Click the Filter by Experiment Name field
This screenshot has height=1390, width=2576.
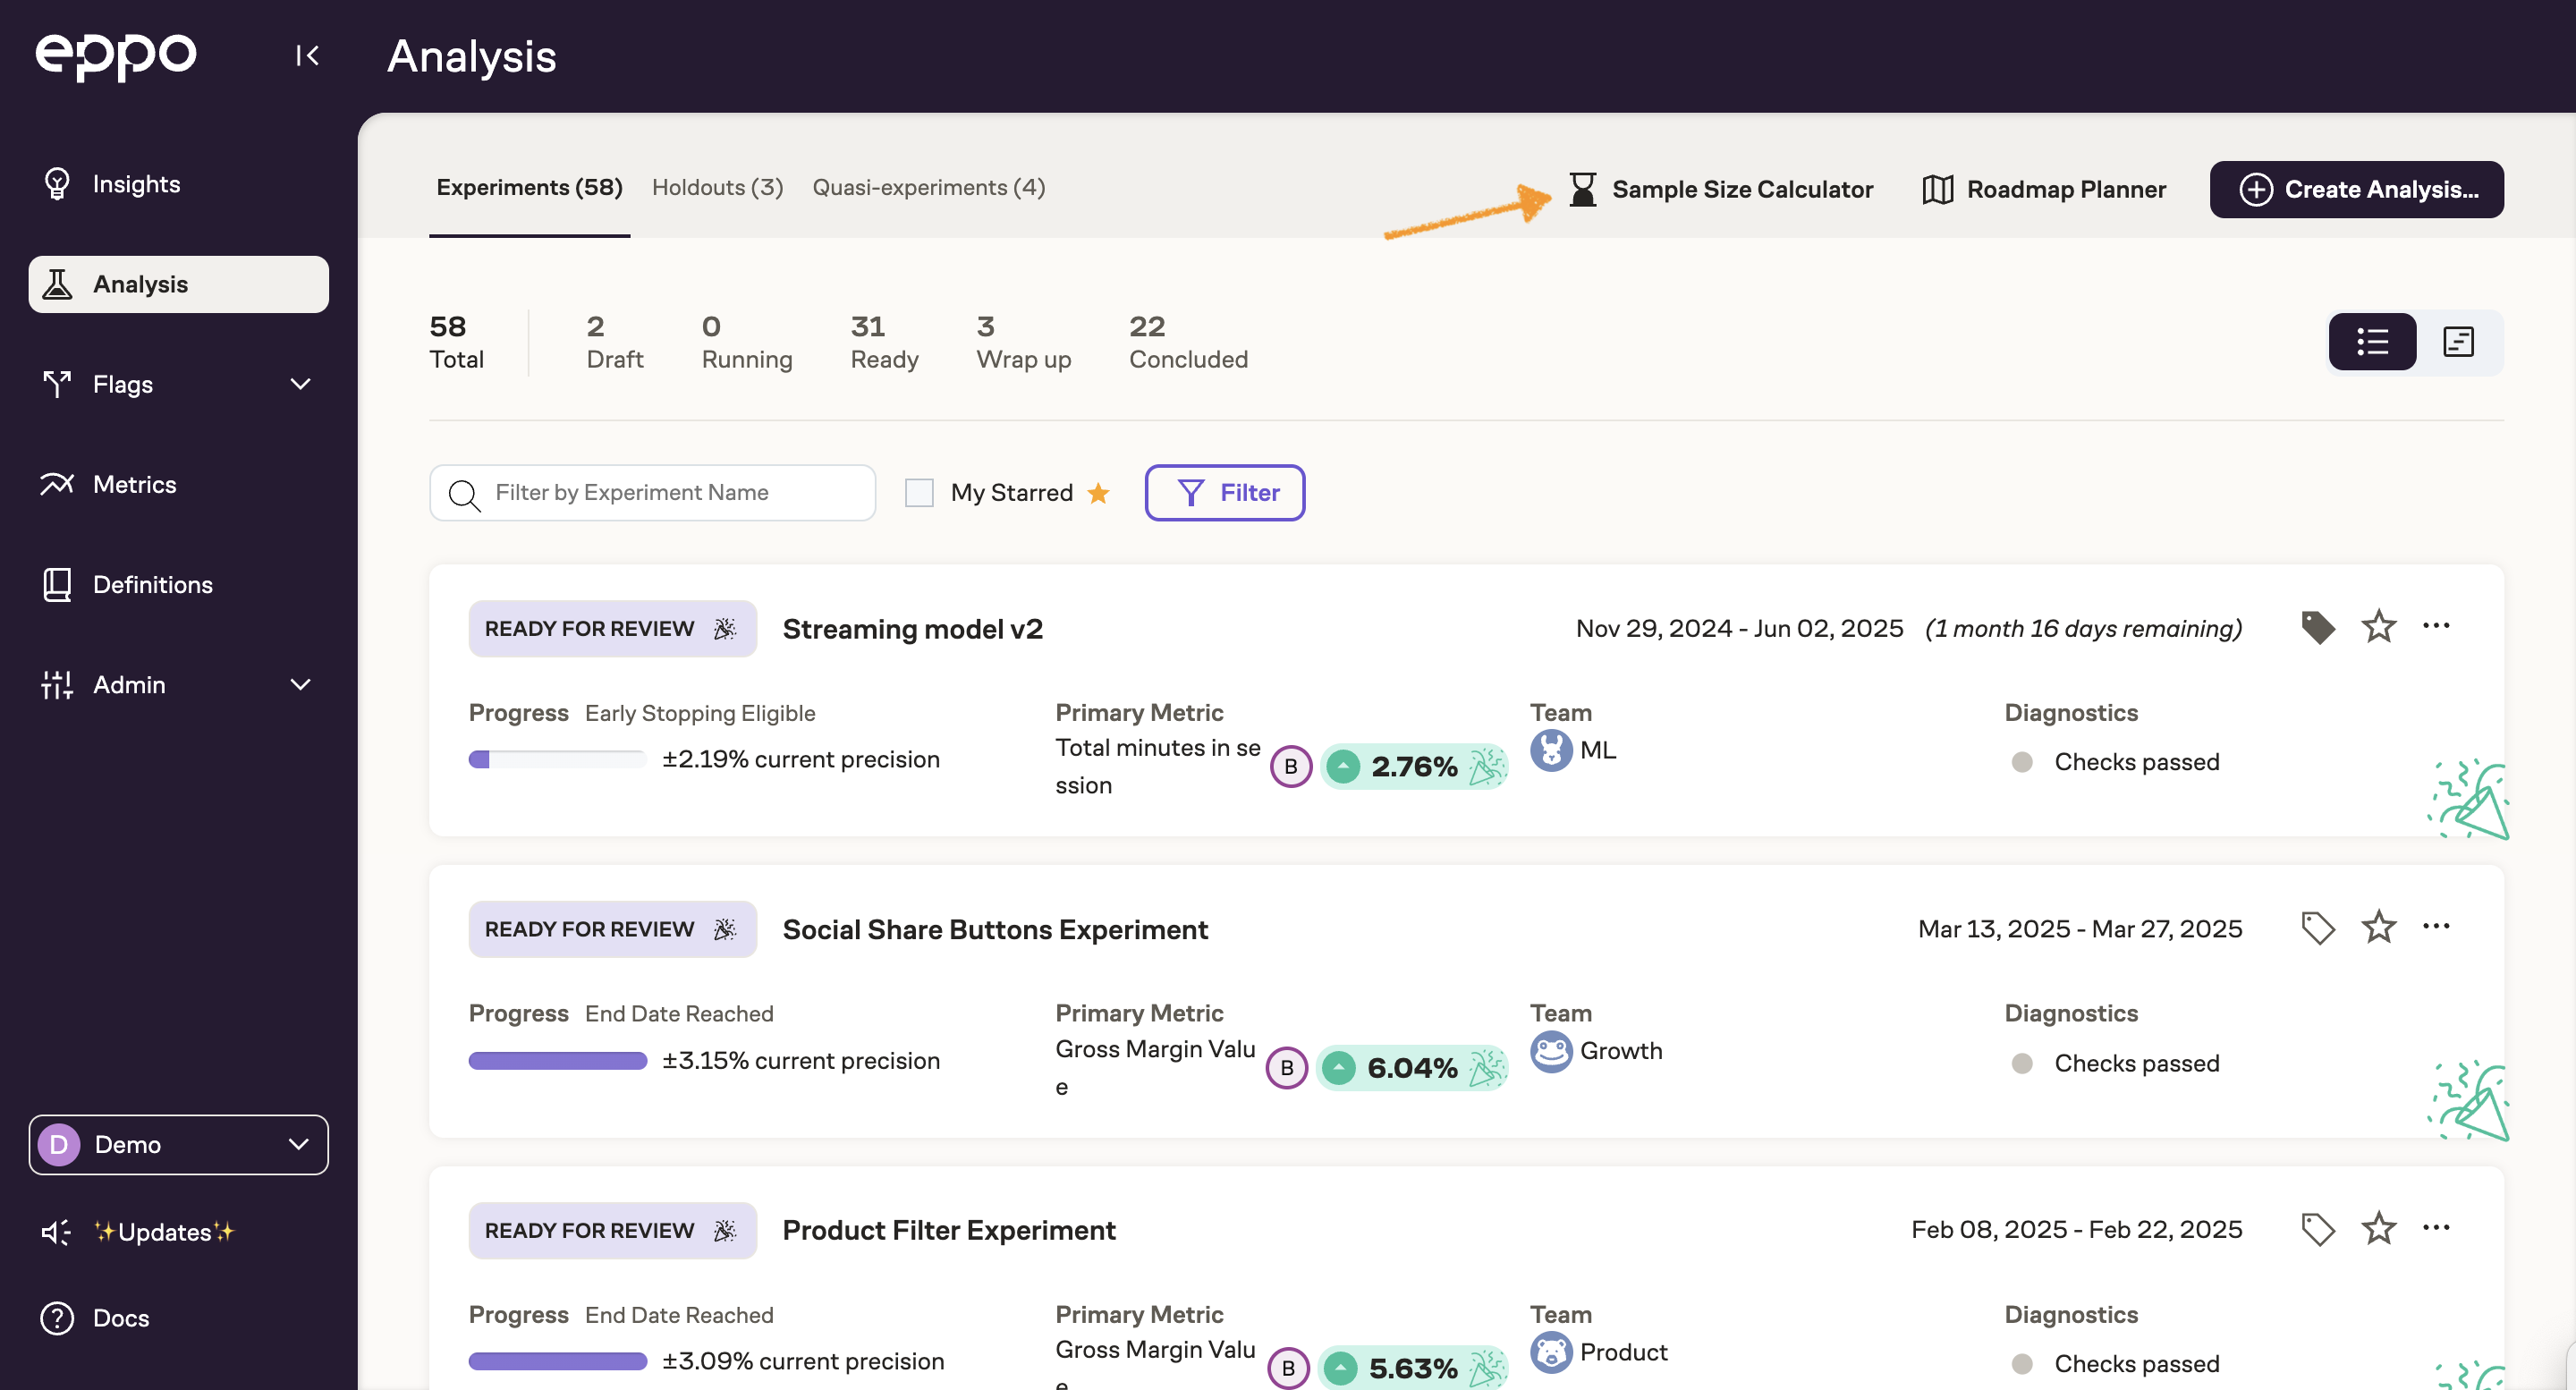[x=651, y=492]
